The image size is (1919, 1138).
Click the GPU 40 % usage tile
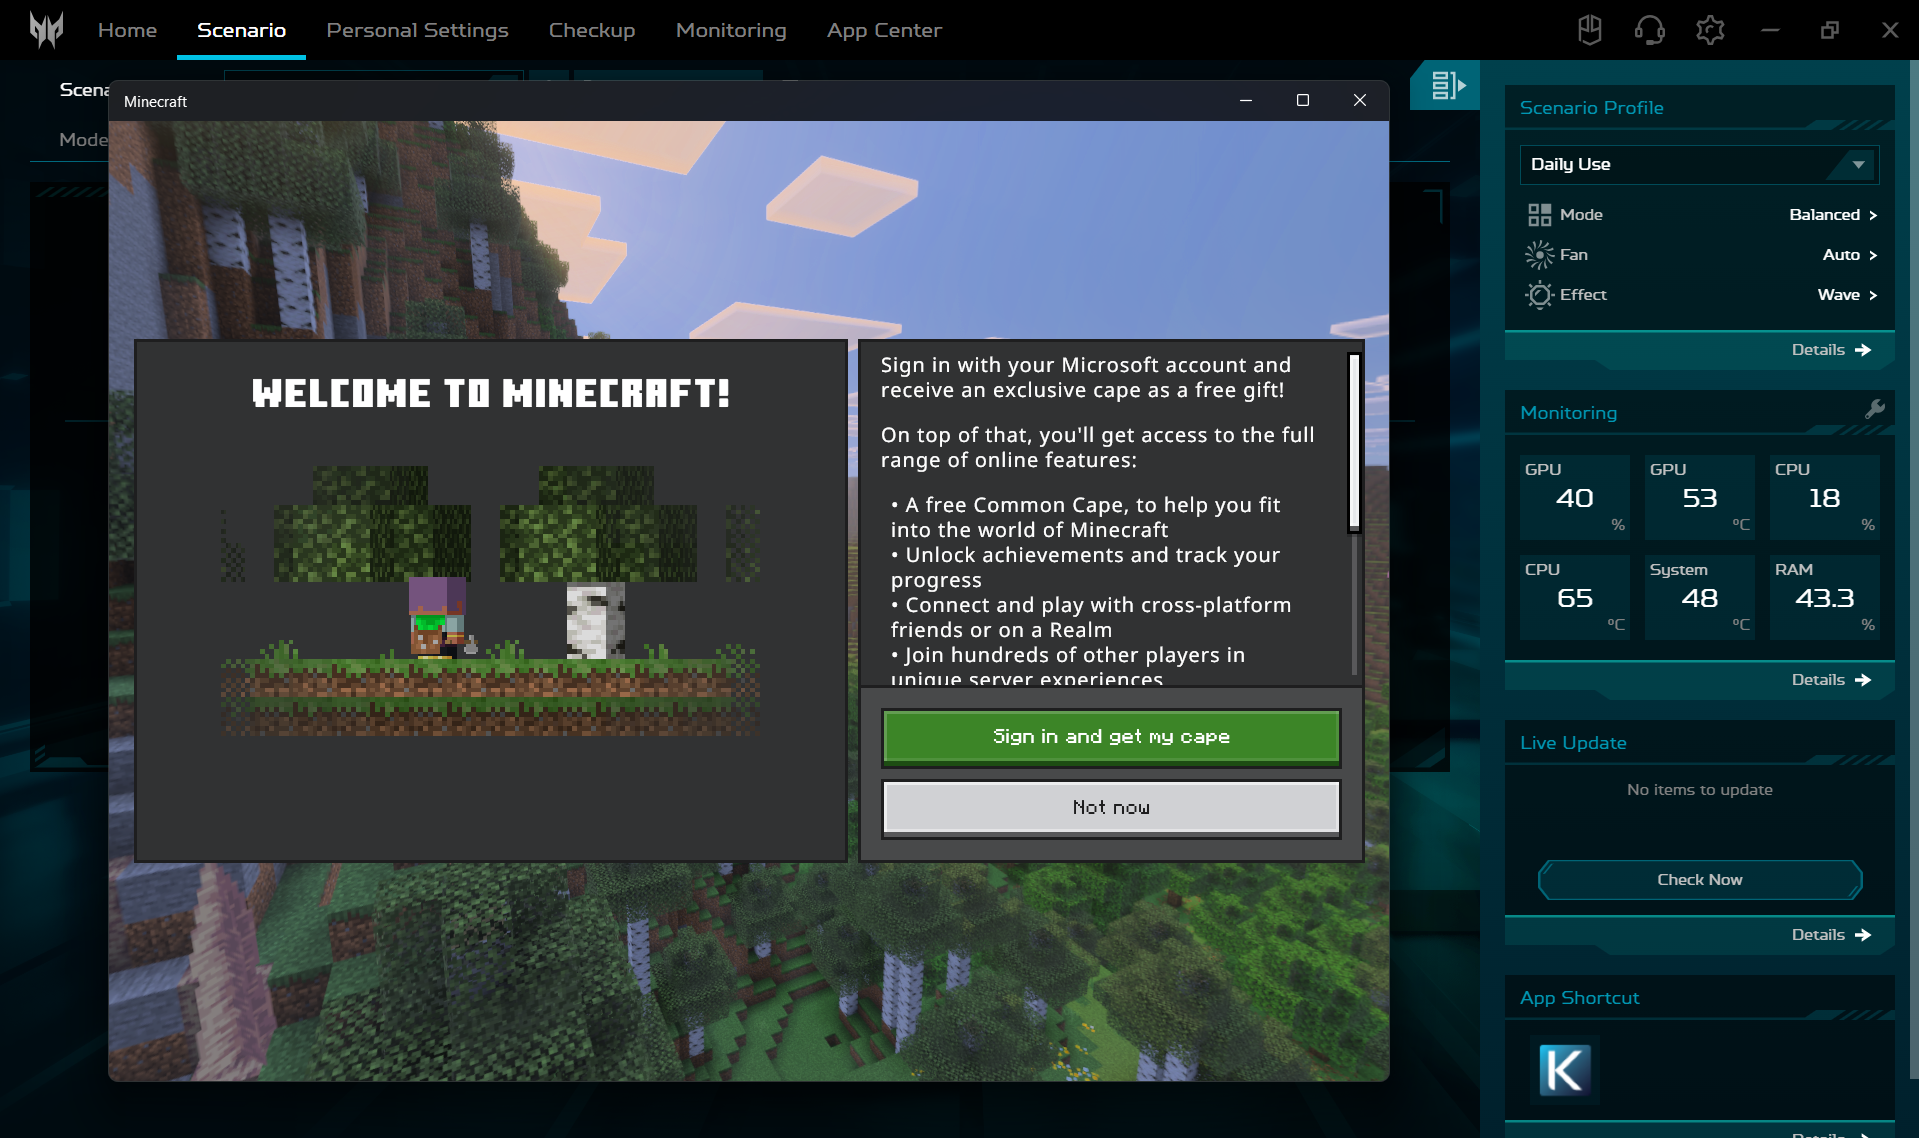point(1574,497)
